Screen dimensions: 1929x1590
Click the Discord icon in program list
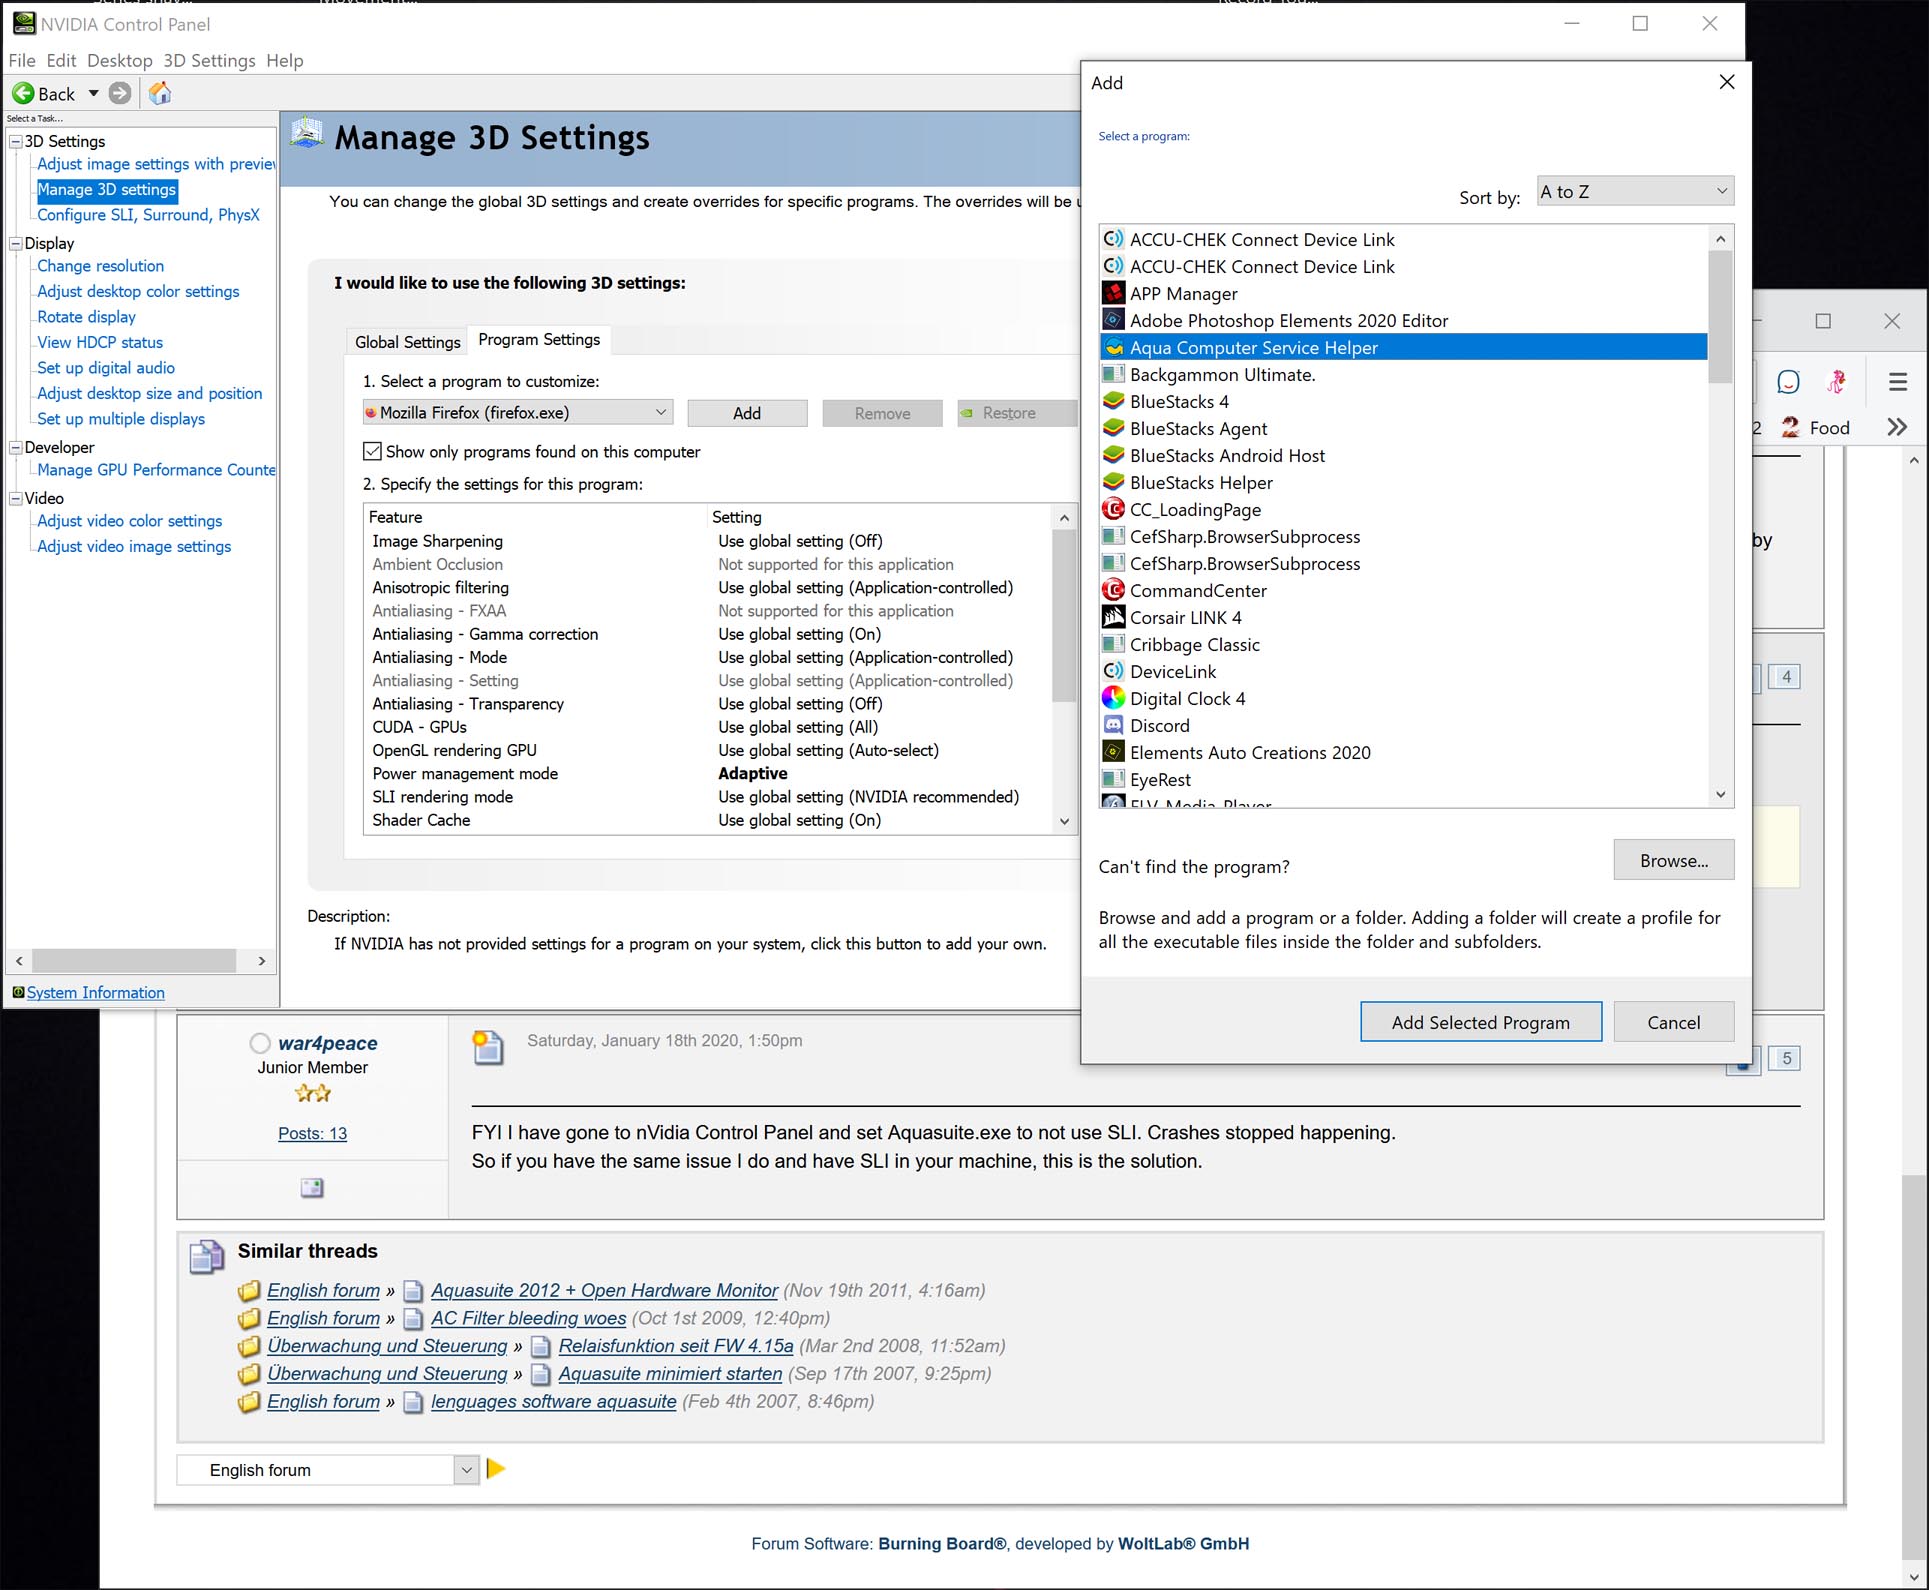tap(1113, 725)
